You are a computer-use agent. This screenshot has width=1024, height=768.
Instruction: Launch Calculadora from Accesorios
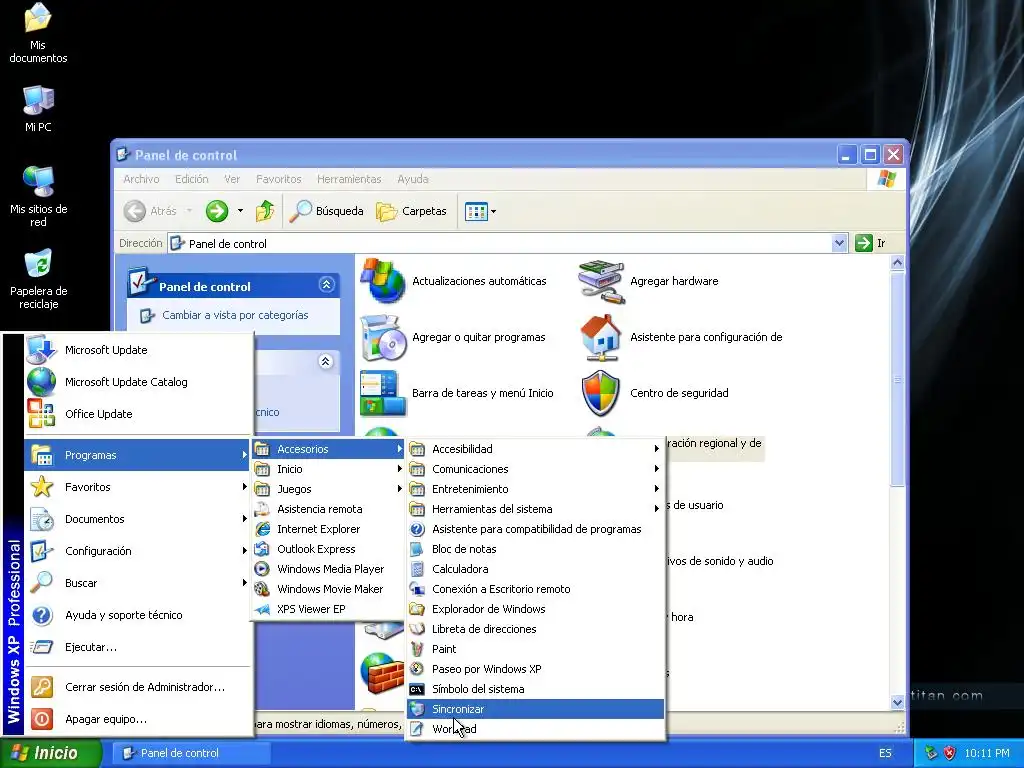click(x=536, y=569)
